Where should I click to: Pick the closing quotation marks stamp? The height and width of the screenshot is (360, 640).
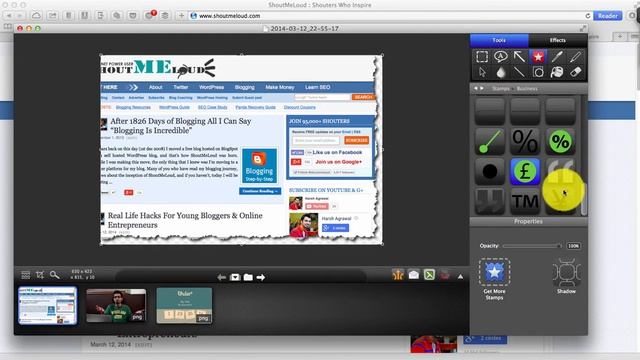[x=490, y=201]
